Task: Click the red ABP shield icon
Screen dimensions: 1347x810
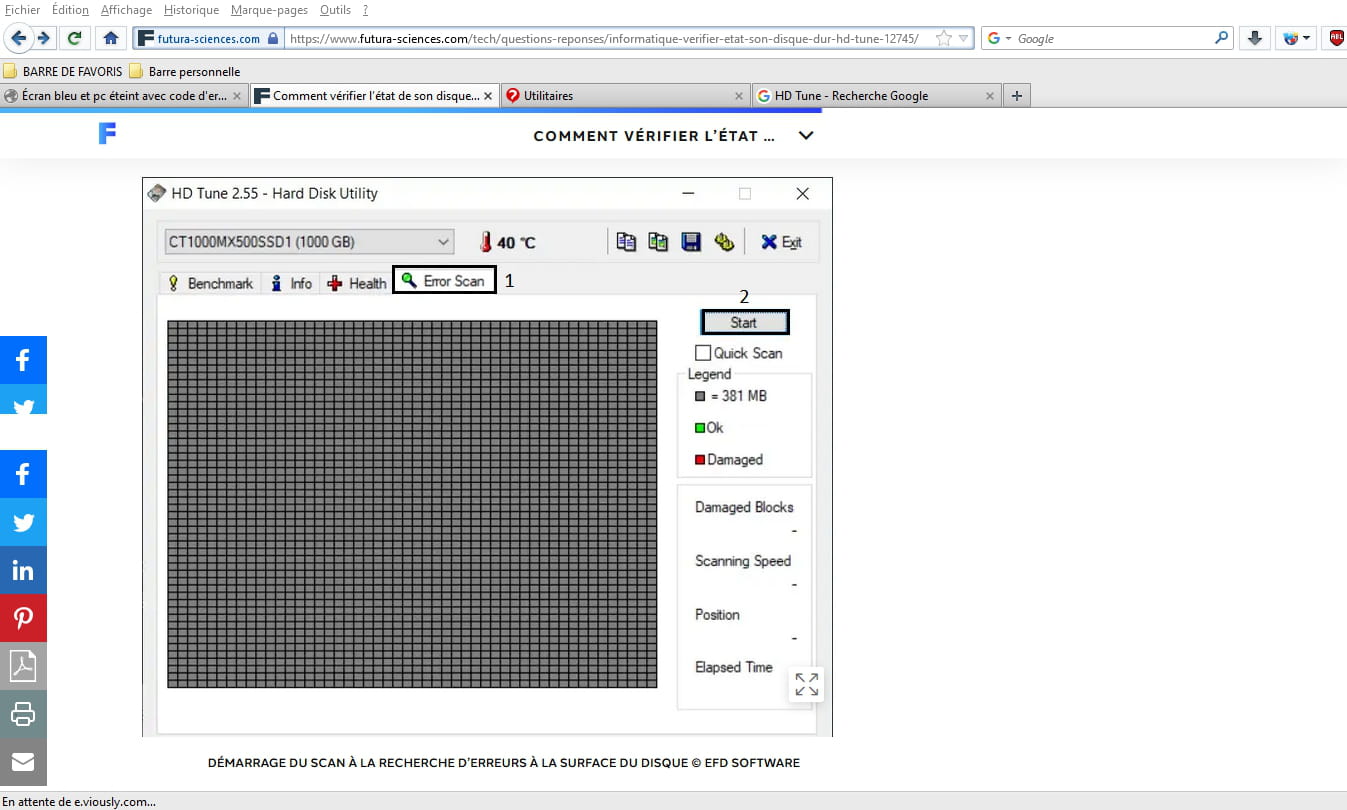Action: pos(1336,38)
